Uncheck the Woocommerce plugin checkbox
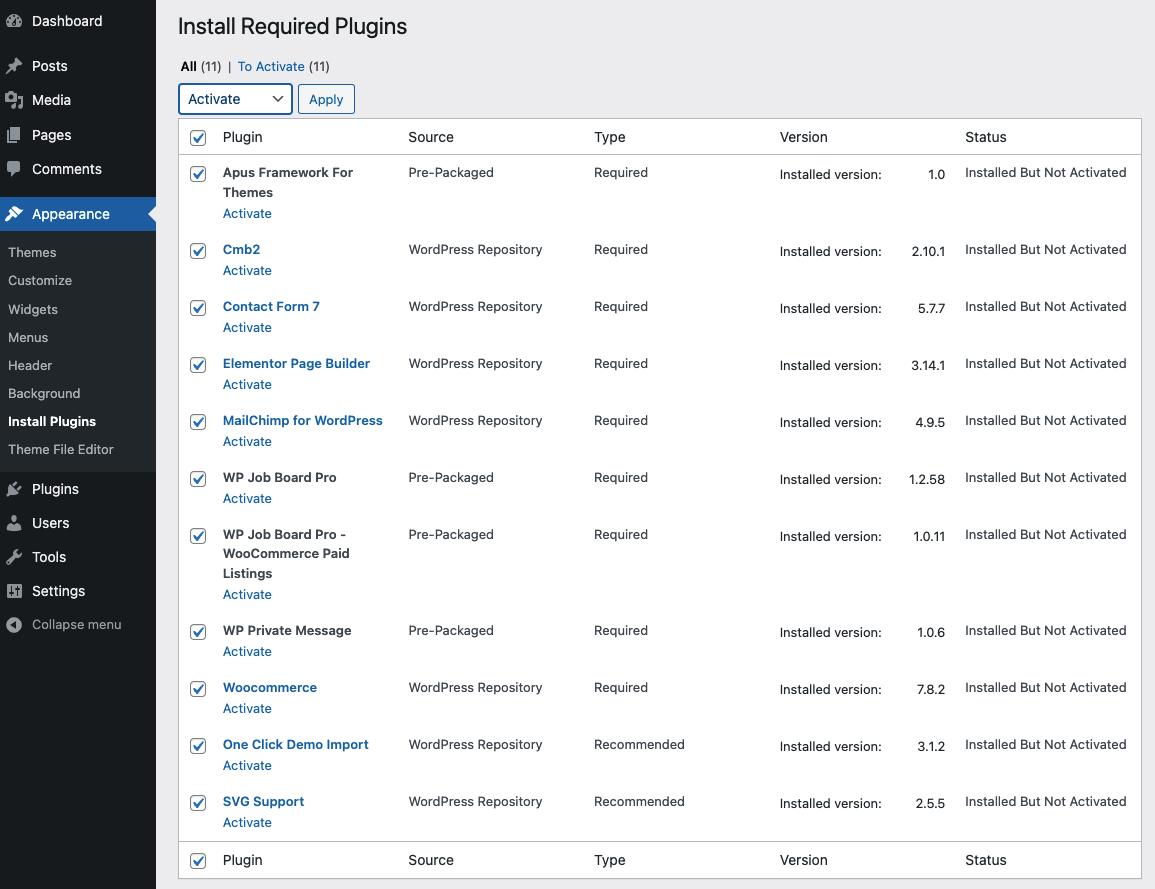The width and height of the screenshot is (1155, 889). 198,689
